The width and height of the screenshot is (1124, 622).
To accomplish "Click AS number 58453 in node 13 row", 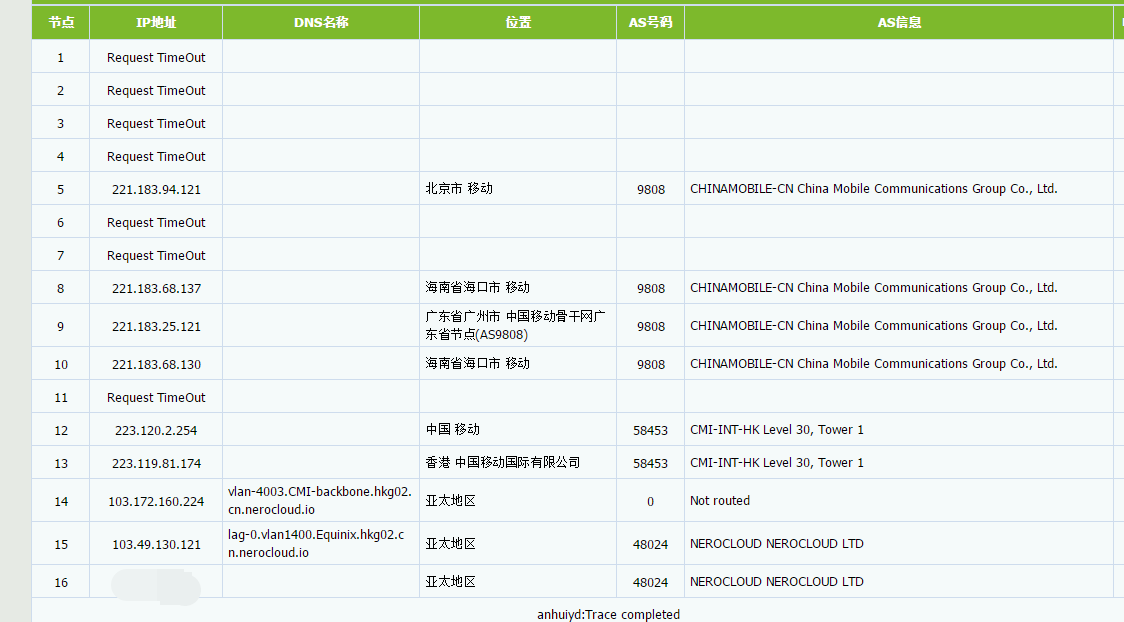I will pos(650,463).
